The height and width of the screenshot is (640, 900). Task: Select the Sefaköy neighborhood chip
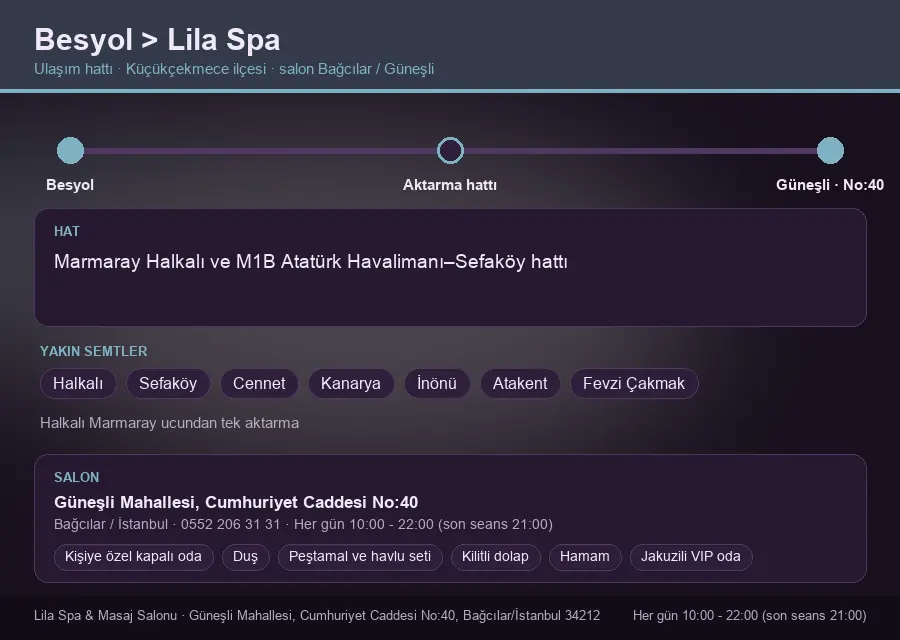click(168, 383)
